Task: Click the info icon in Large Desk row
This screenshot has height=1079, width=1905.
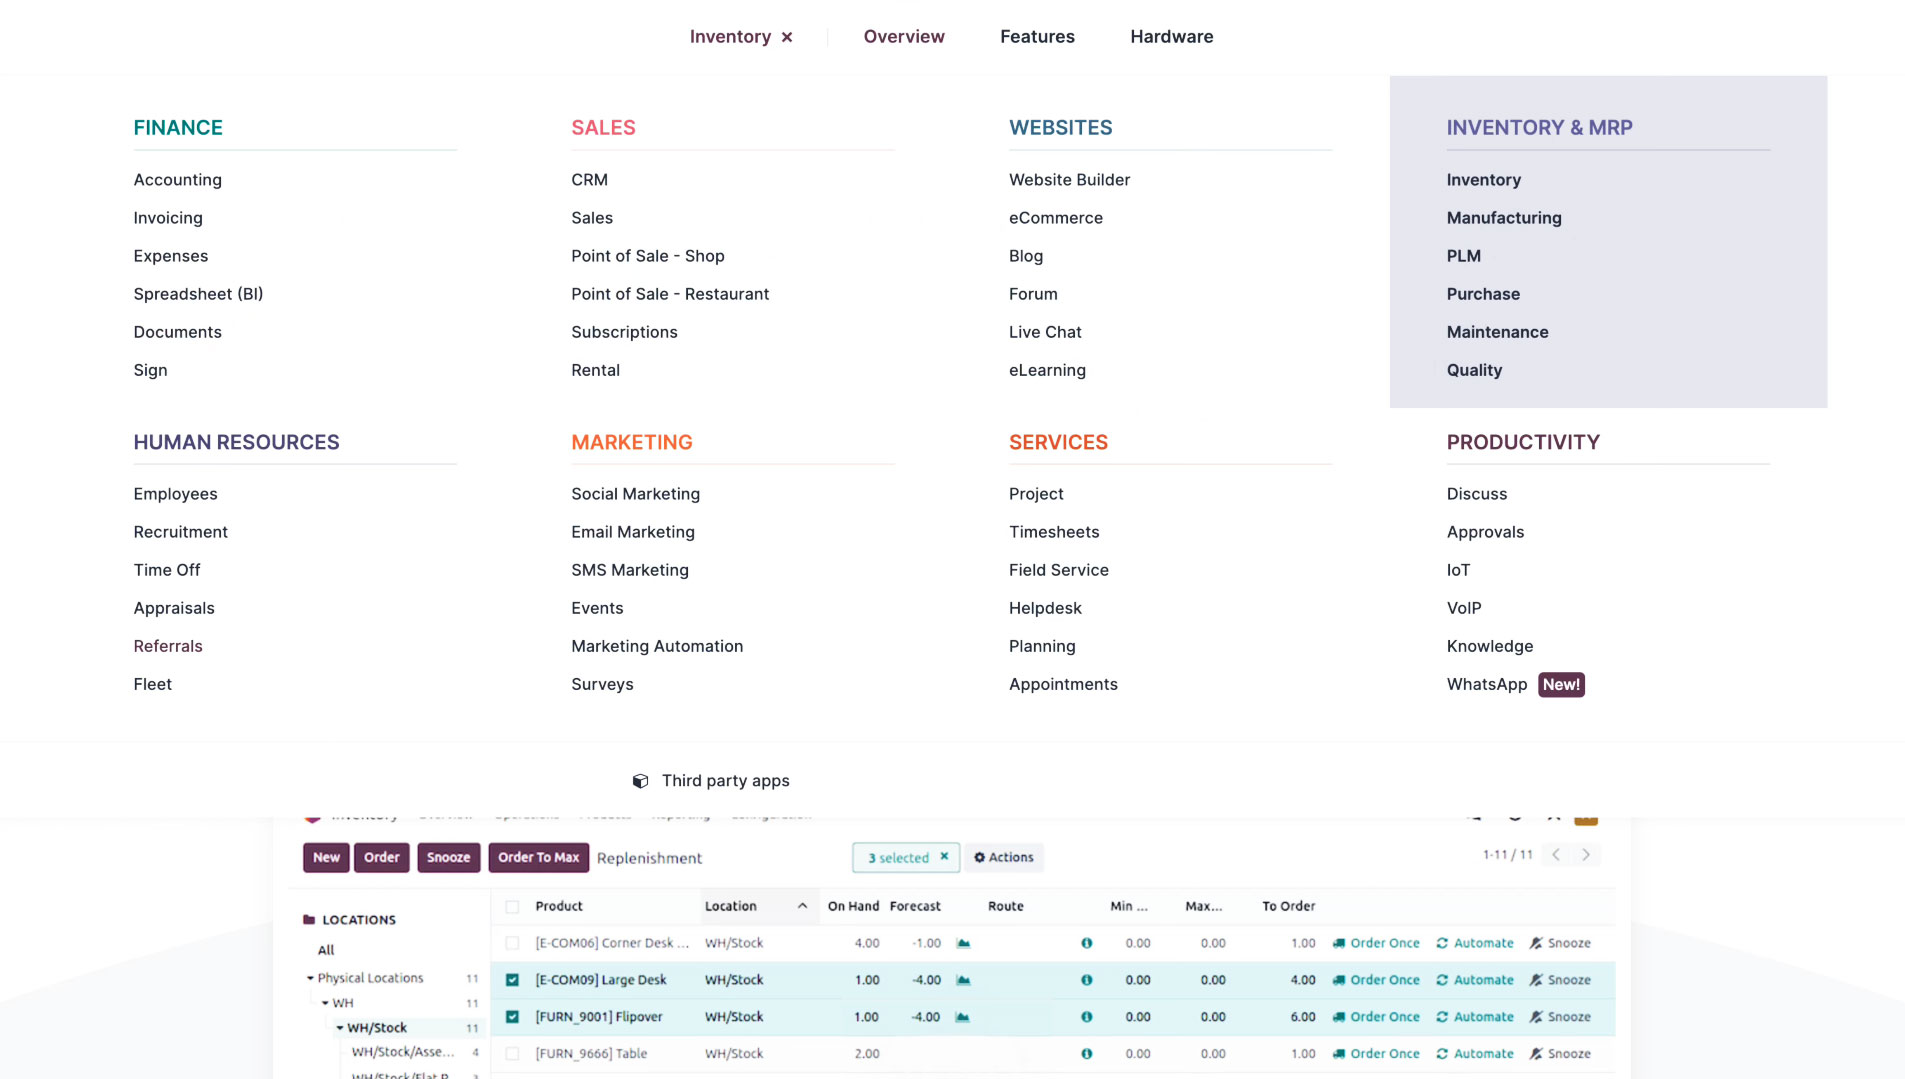Action: [1087, 980]
